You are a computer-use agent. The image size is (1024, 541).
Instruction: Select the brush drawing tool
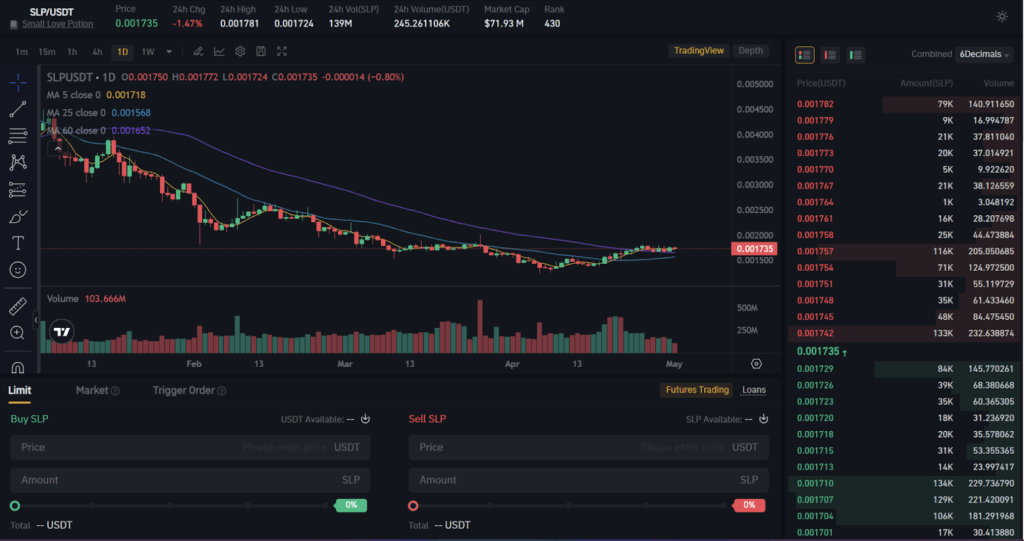pyautogui.click(x=18, y=216)
